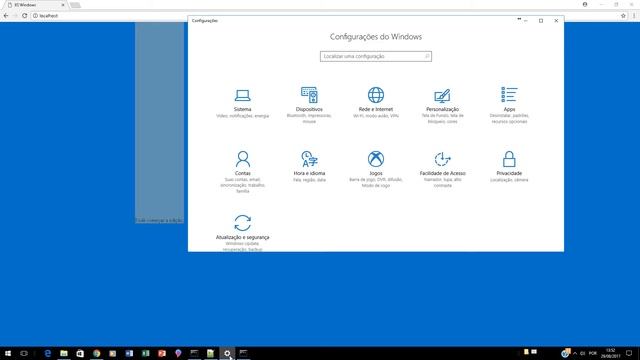Open the Sistema settings category

pyautogui.click(x=242, y=104)
